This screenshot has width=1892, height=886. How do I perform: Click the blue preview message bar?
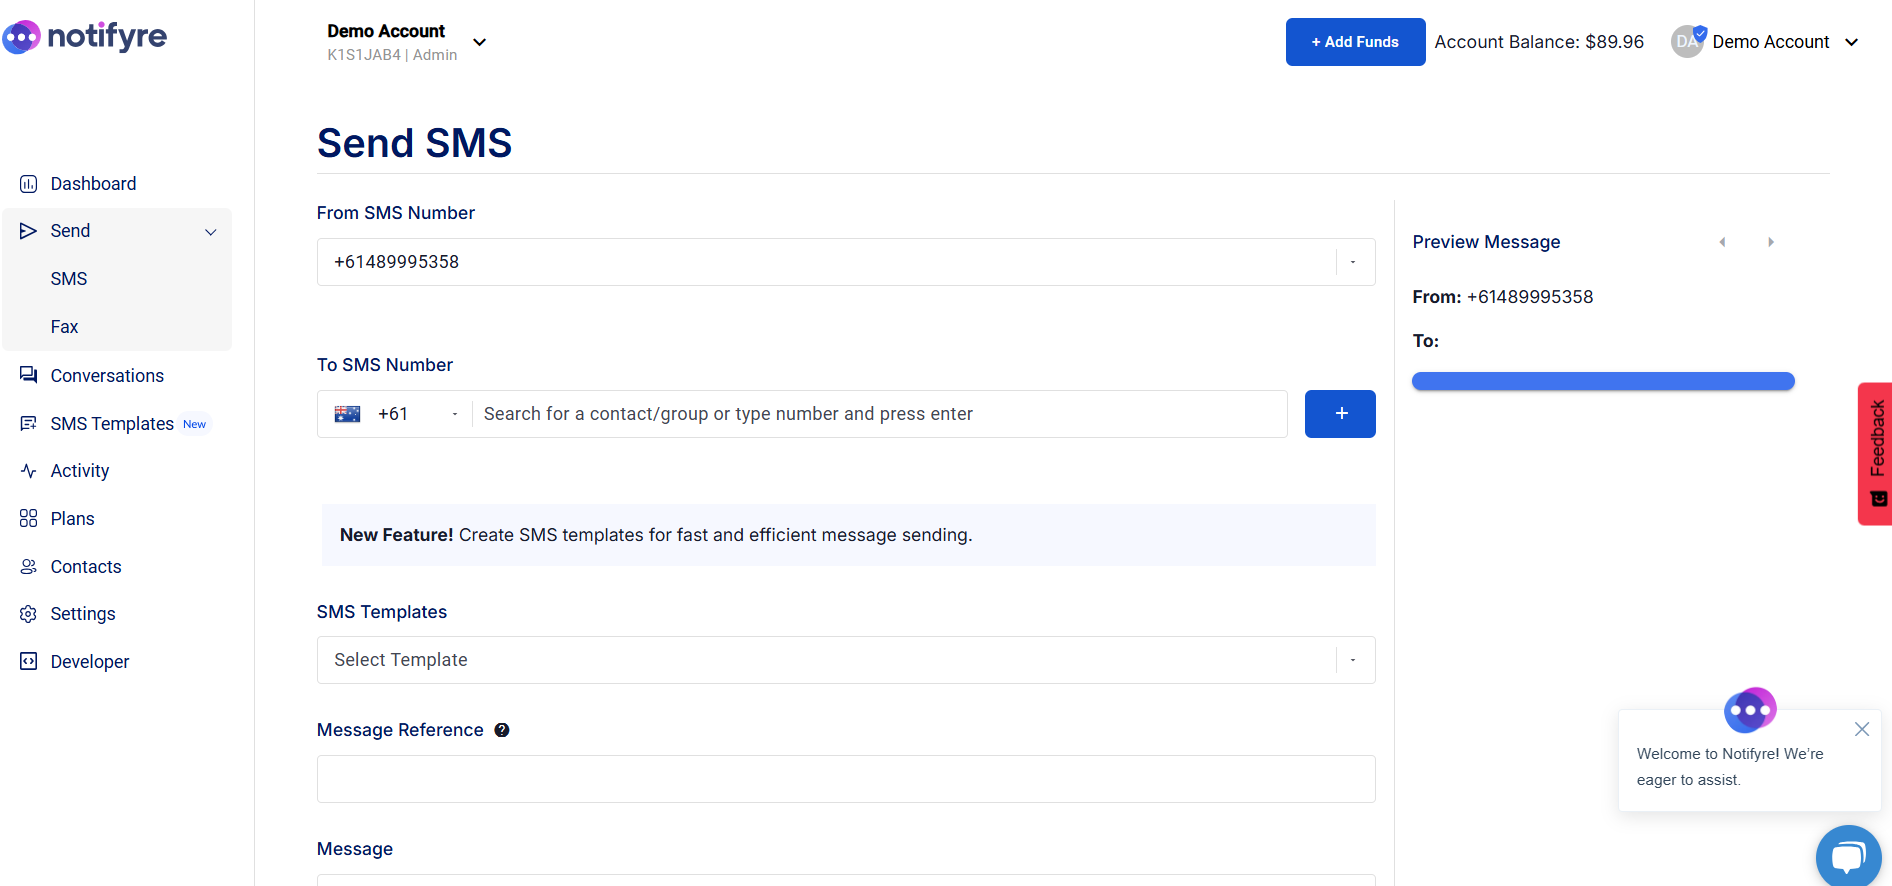[x=1603, y=381]
